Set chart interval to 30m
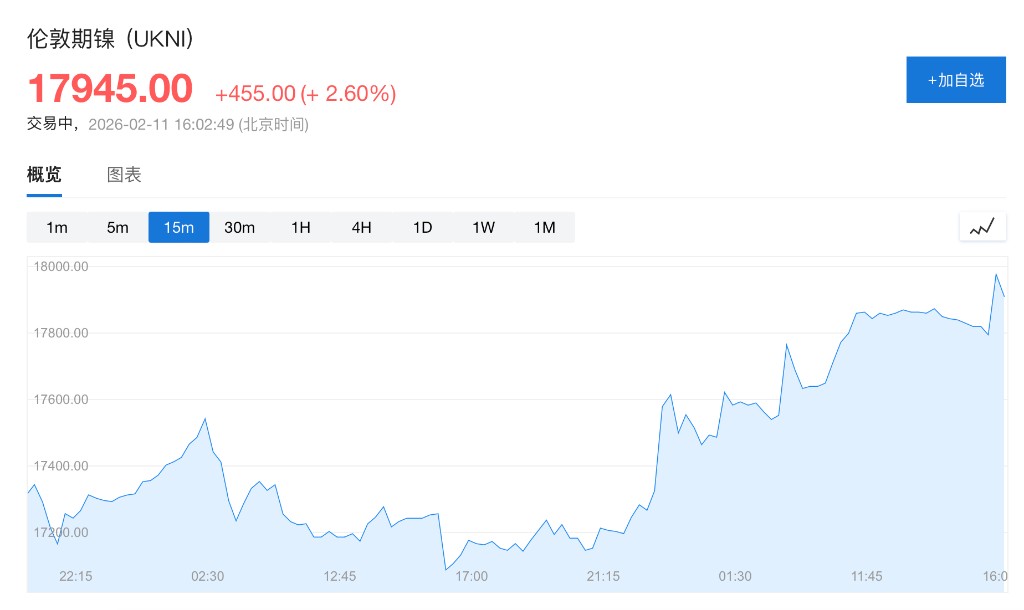This screenshot has width=1024, height=610. pos(240,227)
